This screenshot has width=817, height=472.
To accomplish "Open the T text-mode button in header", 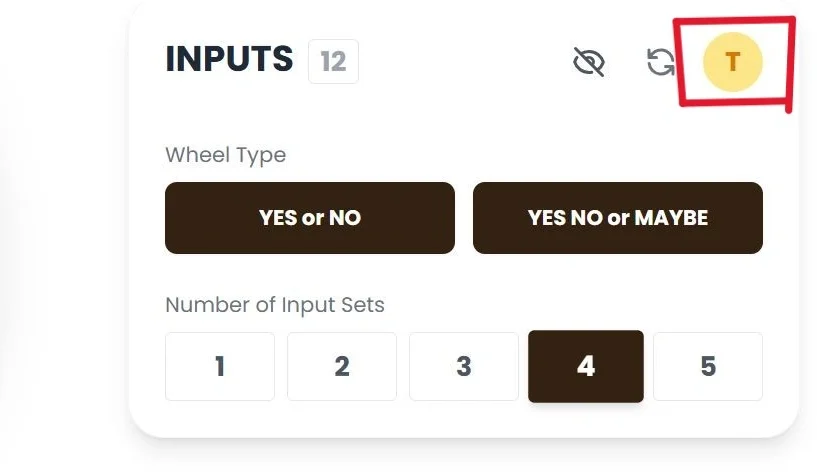I will point(732,62).
